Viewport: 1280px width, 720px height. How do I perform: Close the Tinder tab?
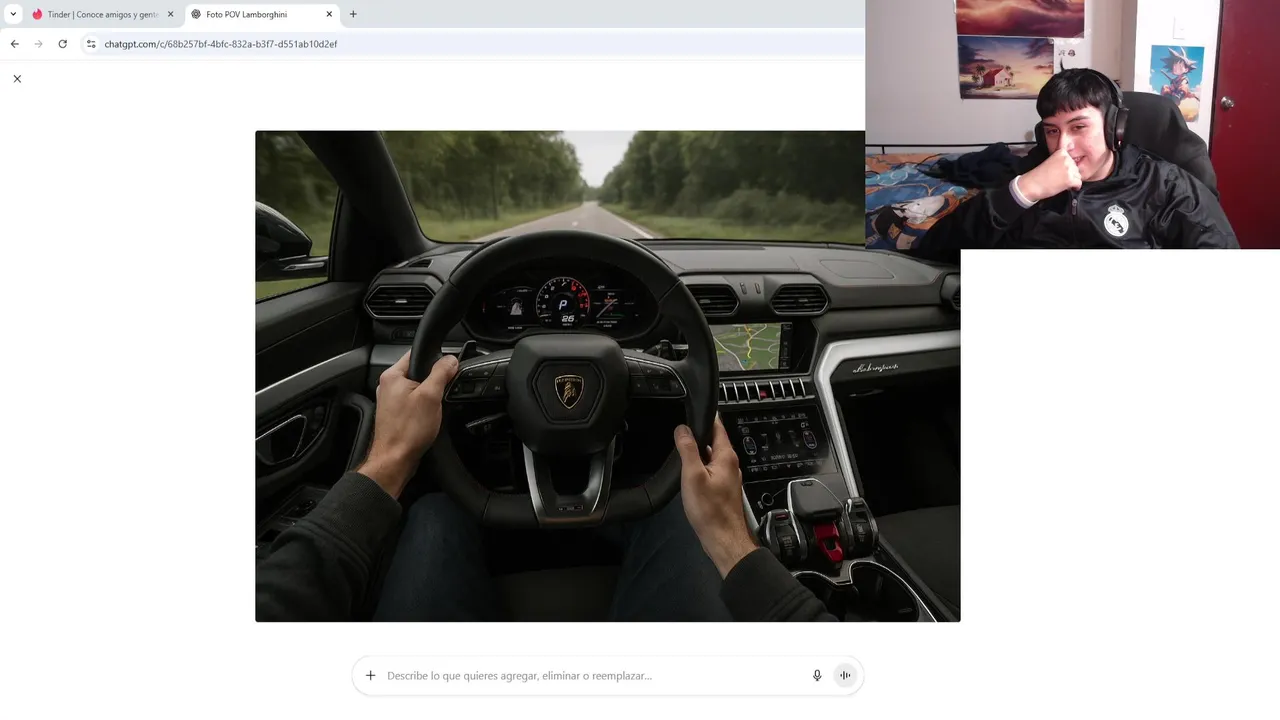tap(170, 14)
